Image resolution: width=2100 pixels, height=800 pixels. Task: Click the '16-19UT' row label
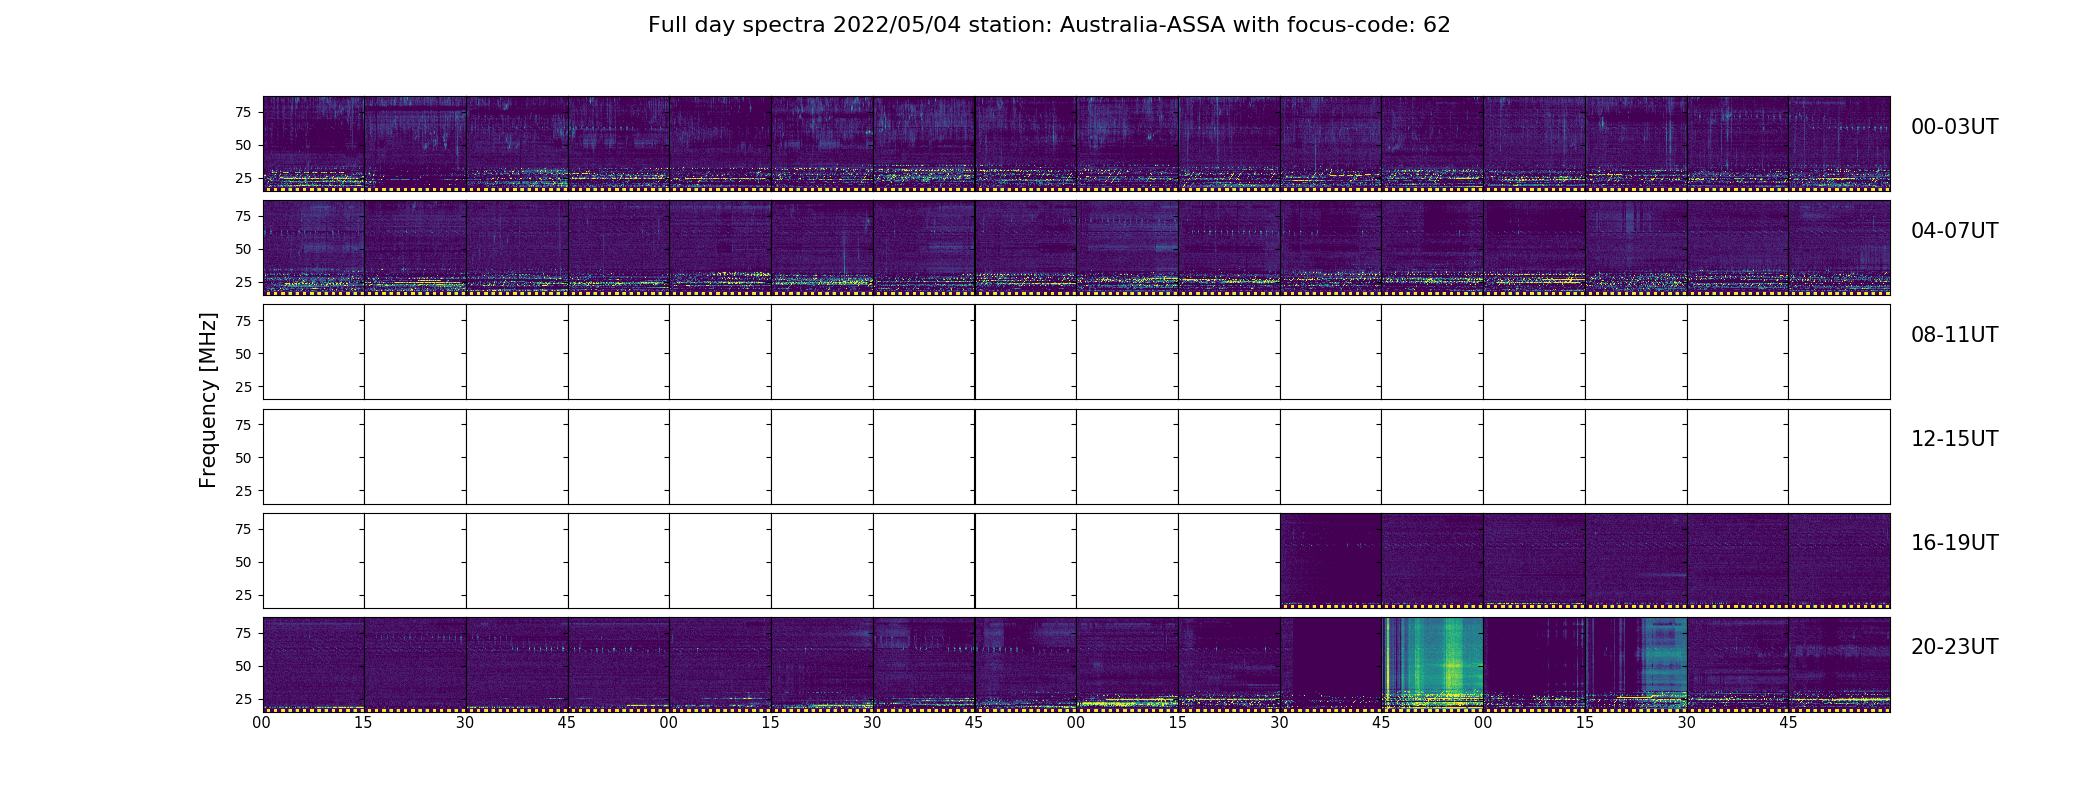(1954, 543)
